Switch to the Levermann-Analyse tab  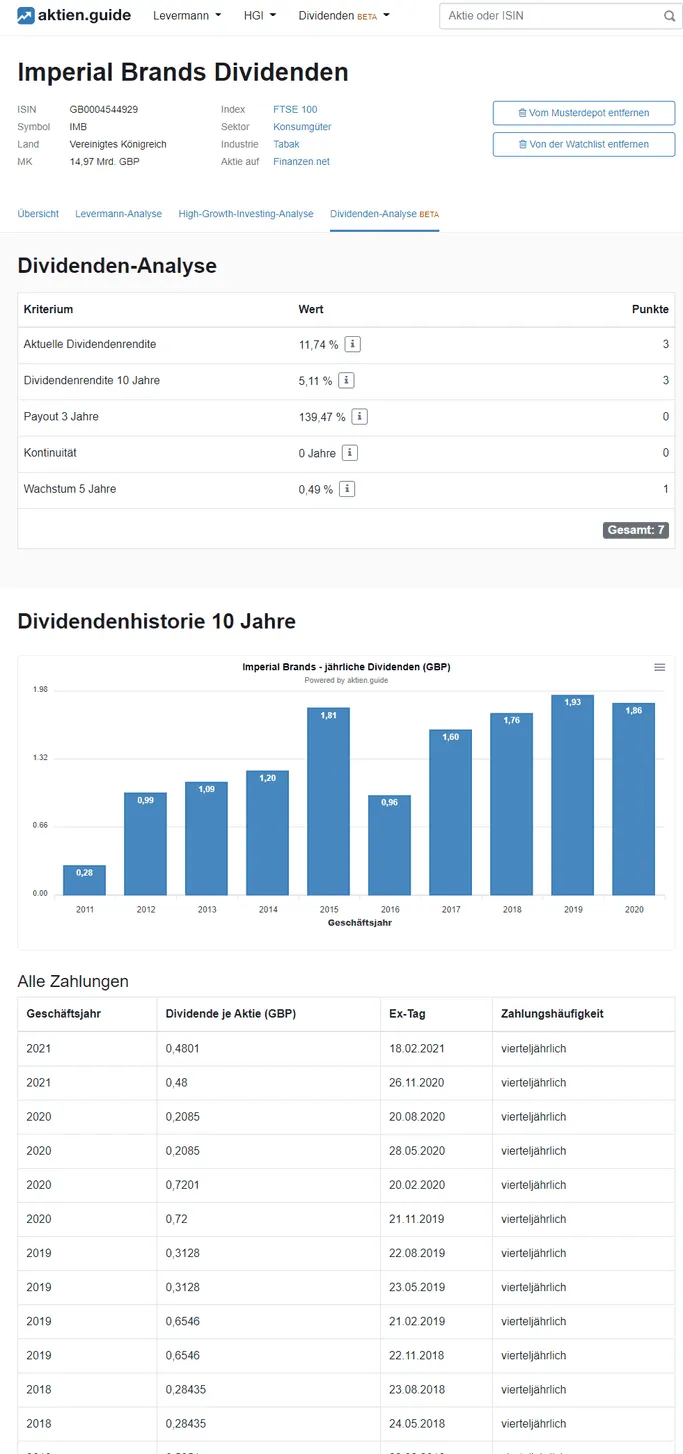point(118,214)
